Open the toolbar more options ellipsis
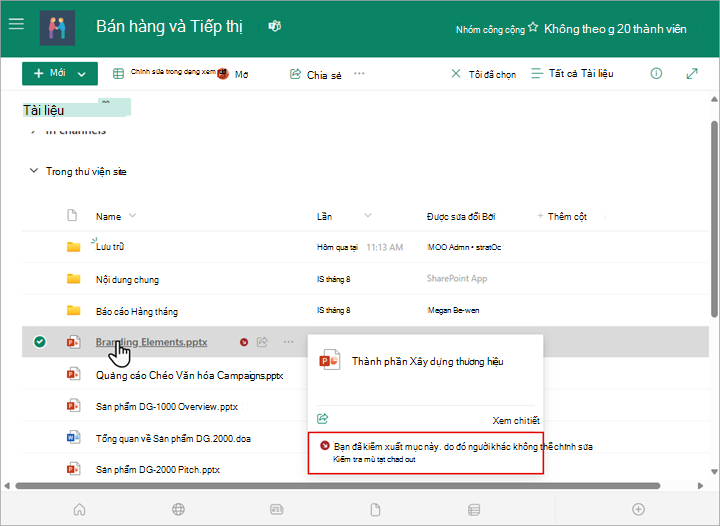This screenshot has width=720, height=526. click(359, 73)
